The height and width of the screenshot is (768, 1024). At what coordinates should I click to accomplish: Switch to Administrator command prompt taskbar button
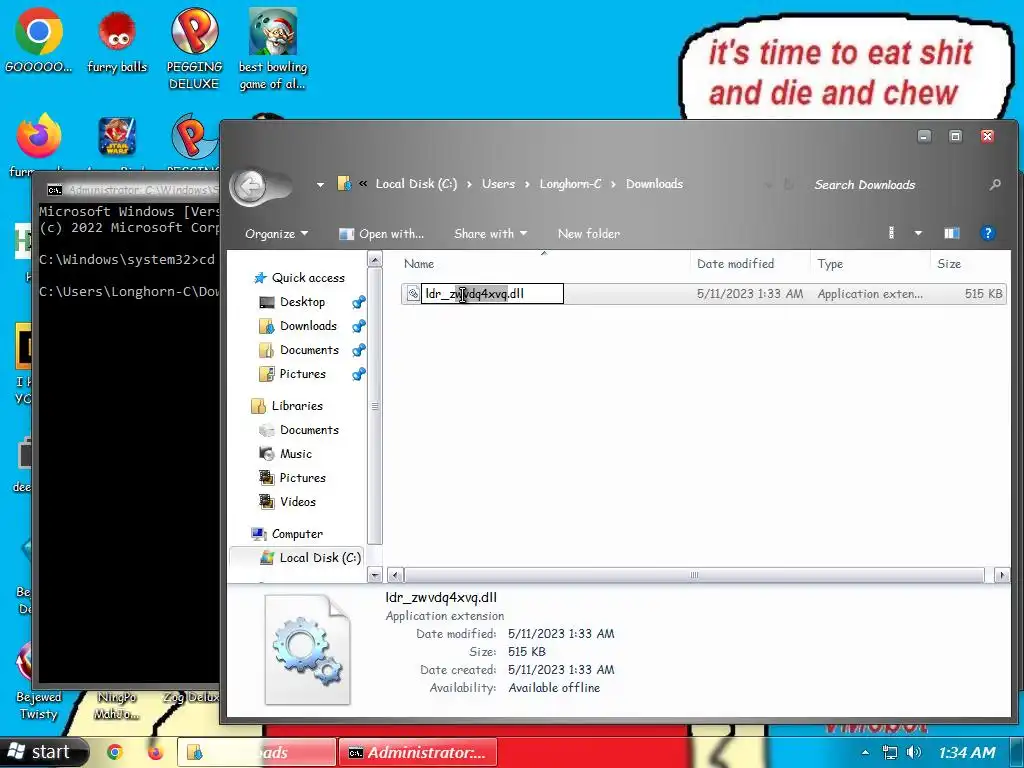click(x=418, y=752)
